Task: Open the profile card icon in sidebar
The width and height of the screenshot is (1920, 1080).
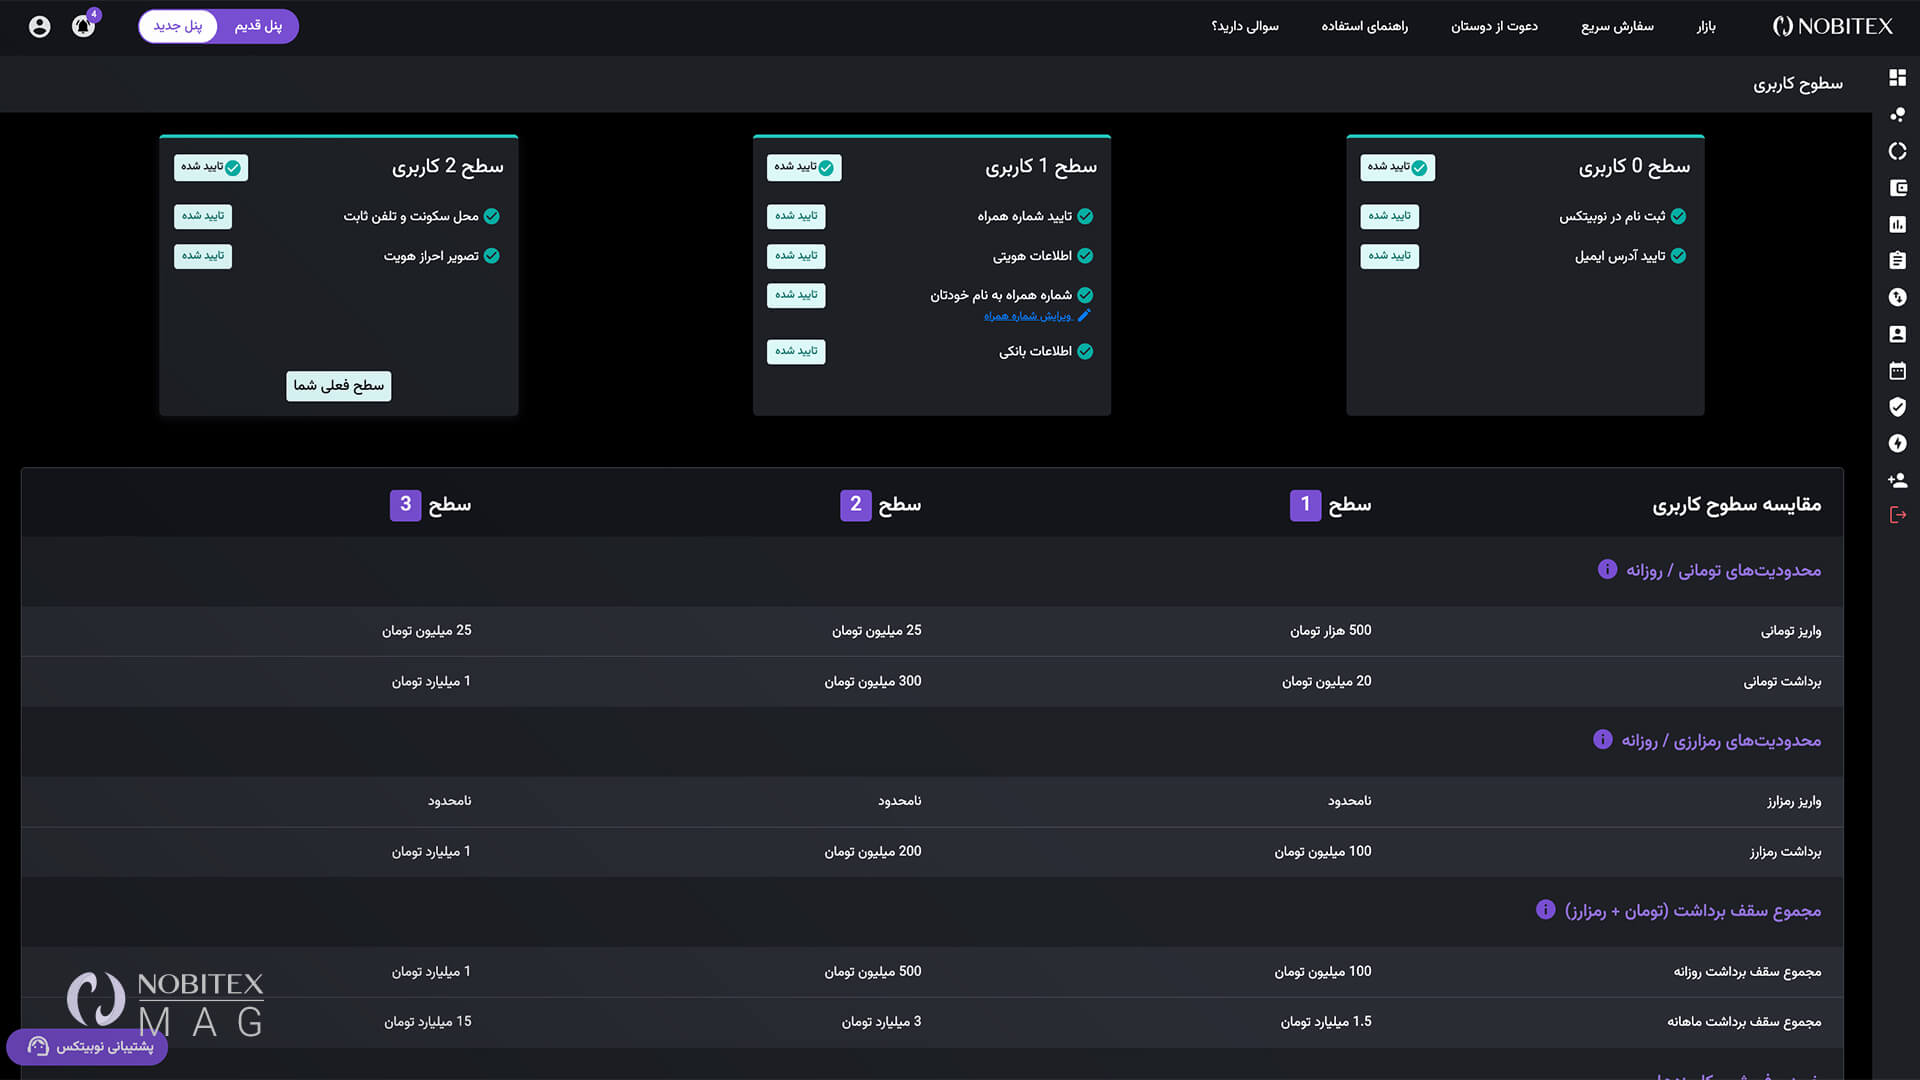Action: click(1897, 334)
